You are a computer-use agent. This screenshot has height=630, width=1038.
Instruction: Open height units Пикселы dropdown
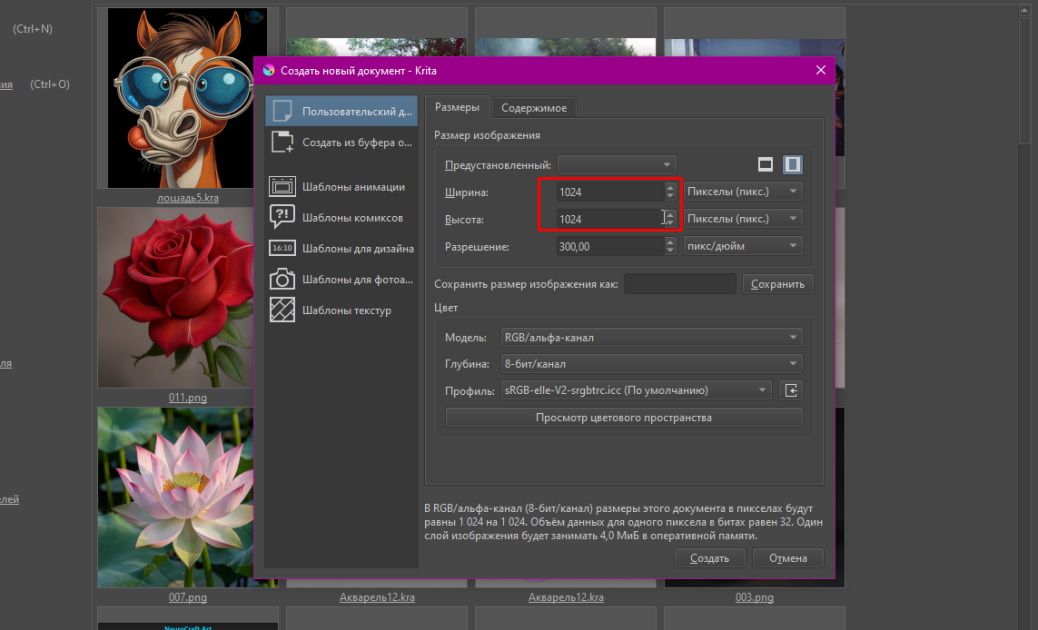coord(743,218)
